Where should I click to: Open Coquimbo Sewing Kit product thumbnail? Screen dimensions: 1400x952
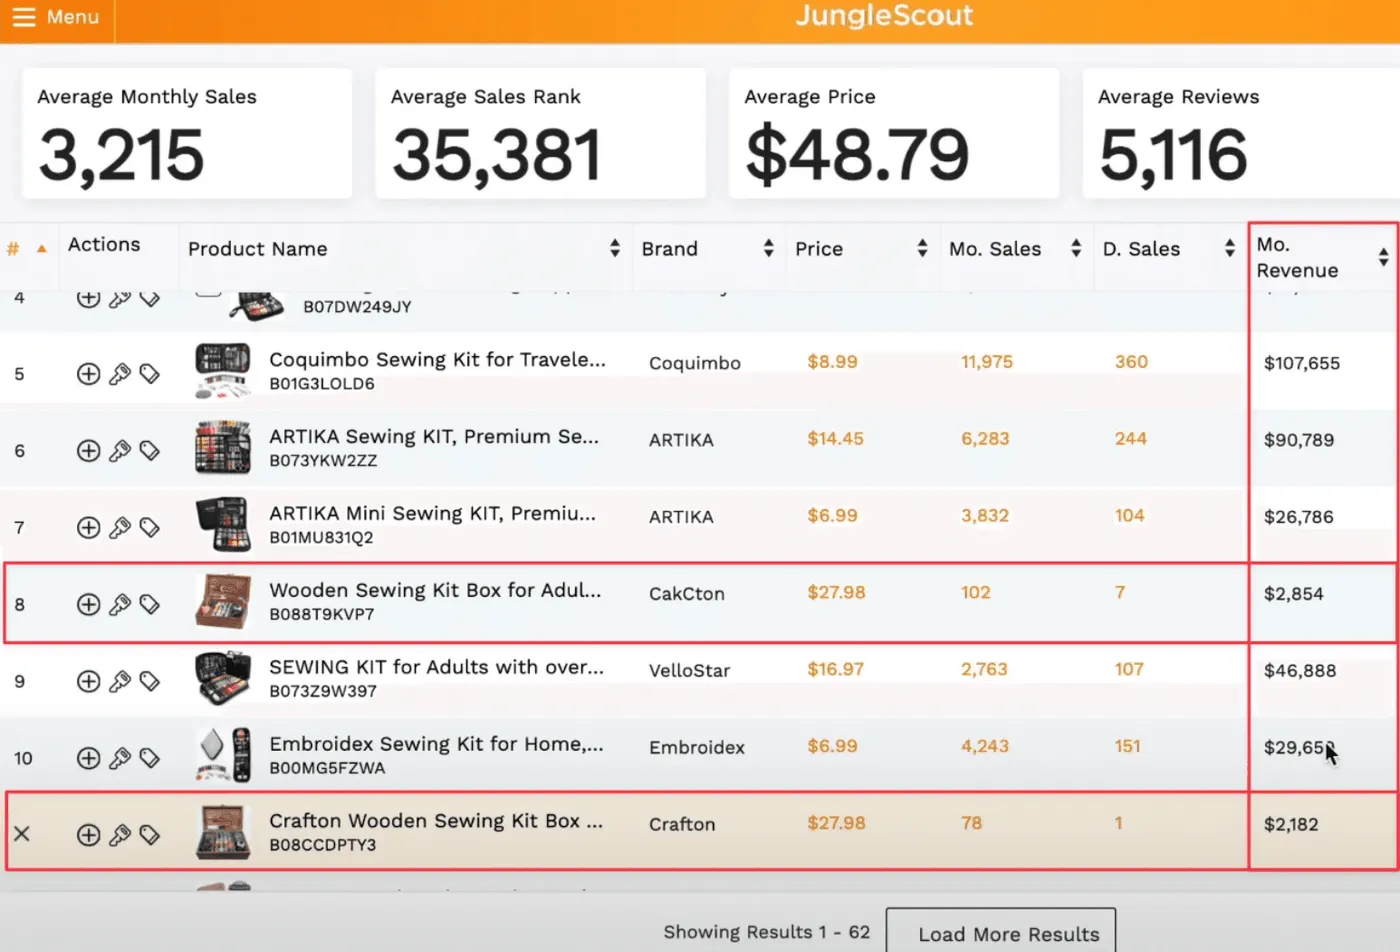[223, 371]
